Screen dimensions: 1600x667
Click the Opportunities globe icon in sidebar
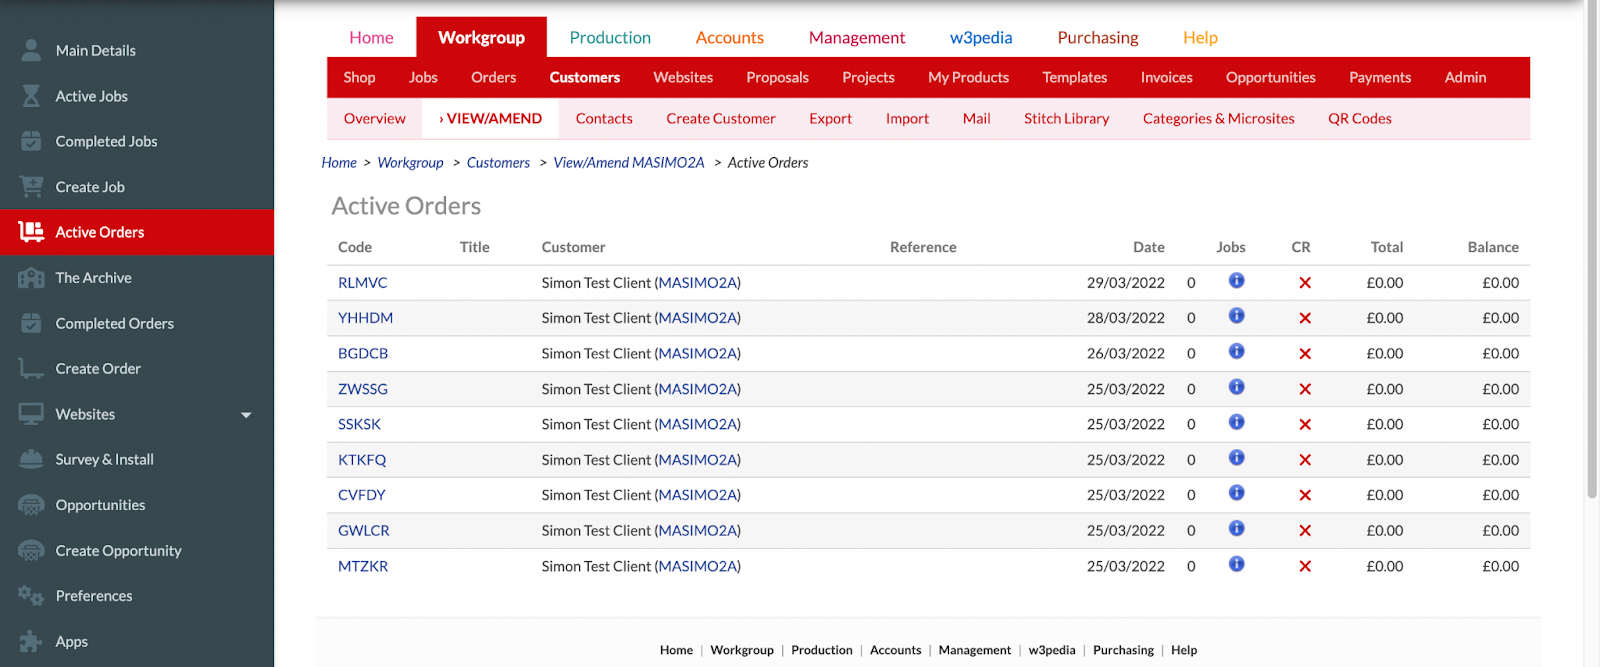[31, 505]
